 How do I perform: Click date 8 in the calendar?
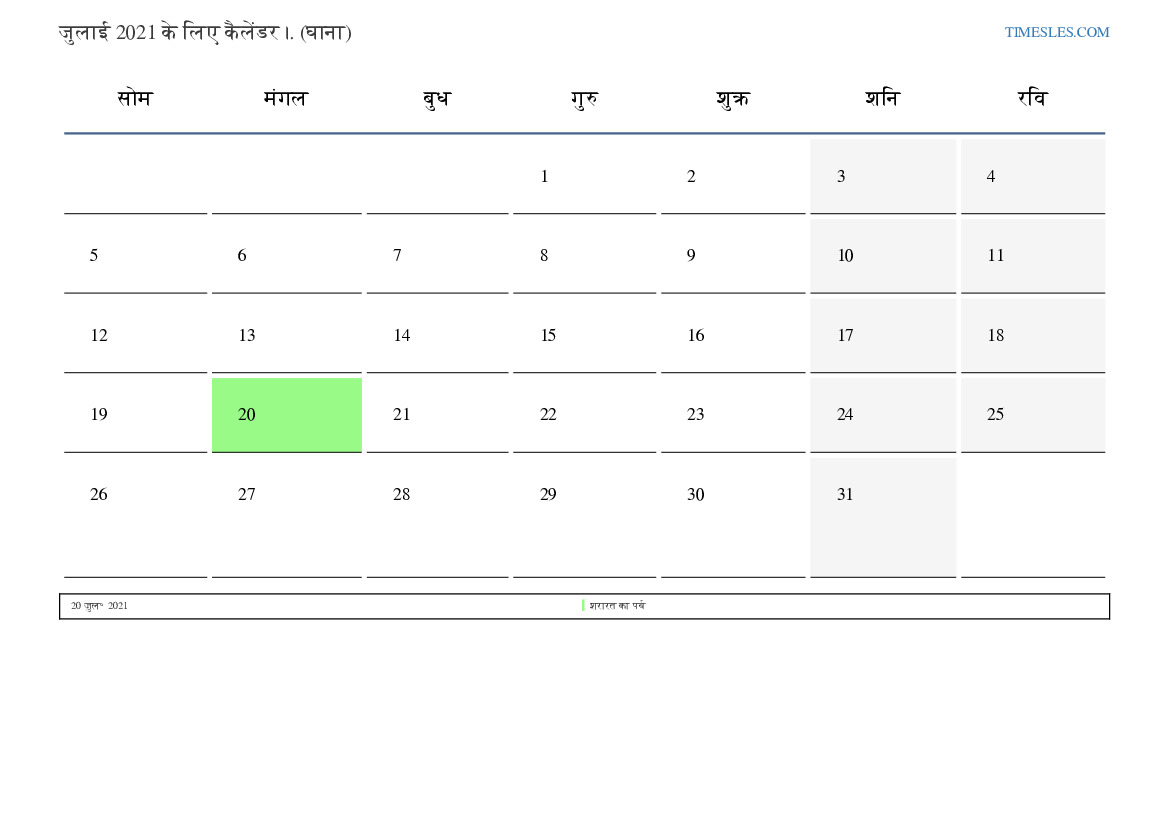[x=584, y=256]
